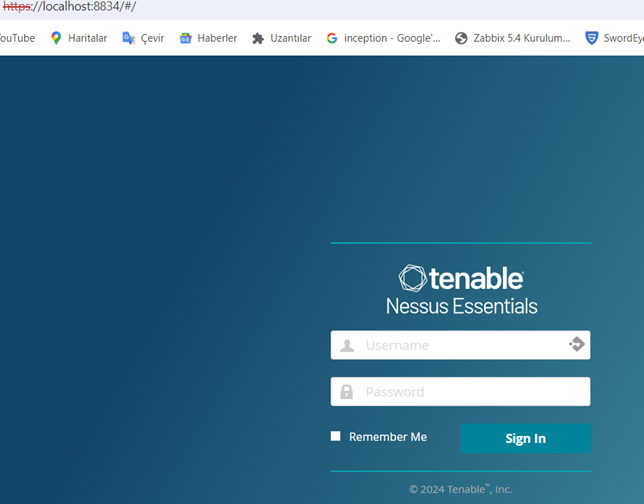Open the Haritalar maps bookmark
This screenshot has height=504, width=644.
pos(78,38)
